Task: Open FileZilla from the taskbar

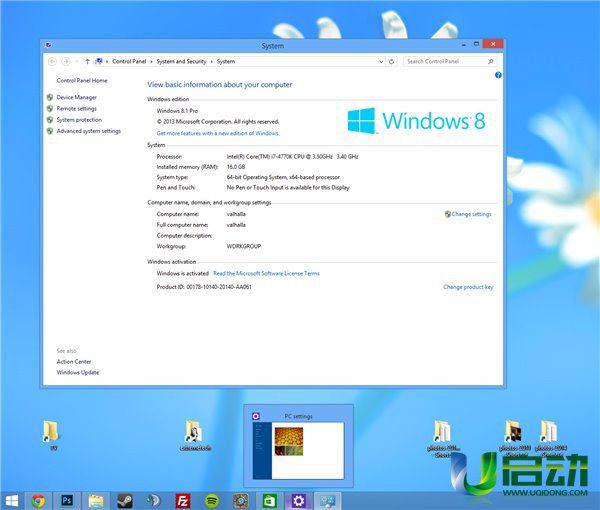Action: 183,500
